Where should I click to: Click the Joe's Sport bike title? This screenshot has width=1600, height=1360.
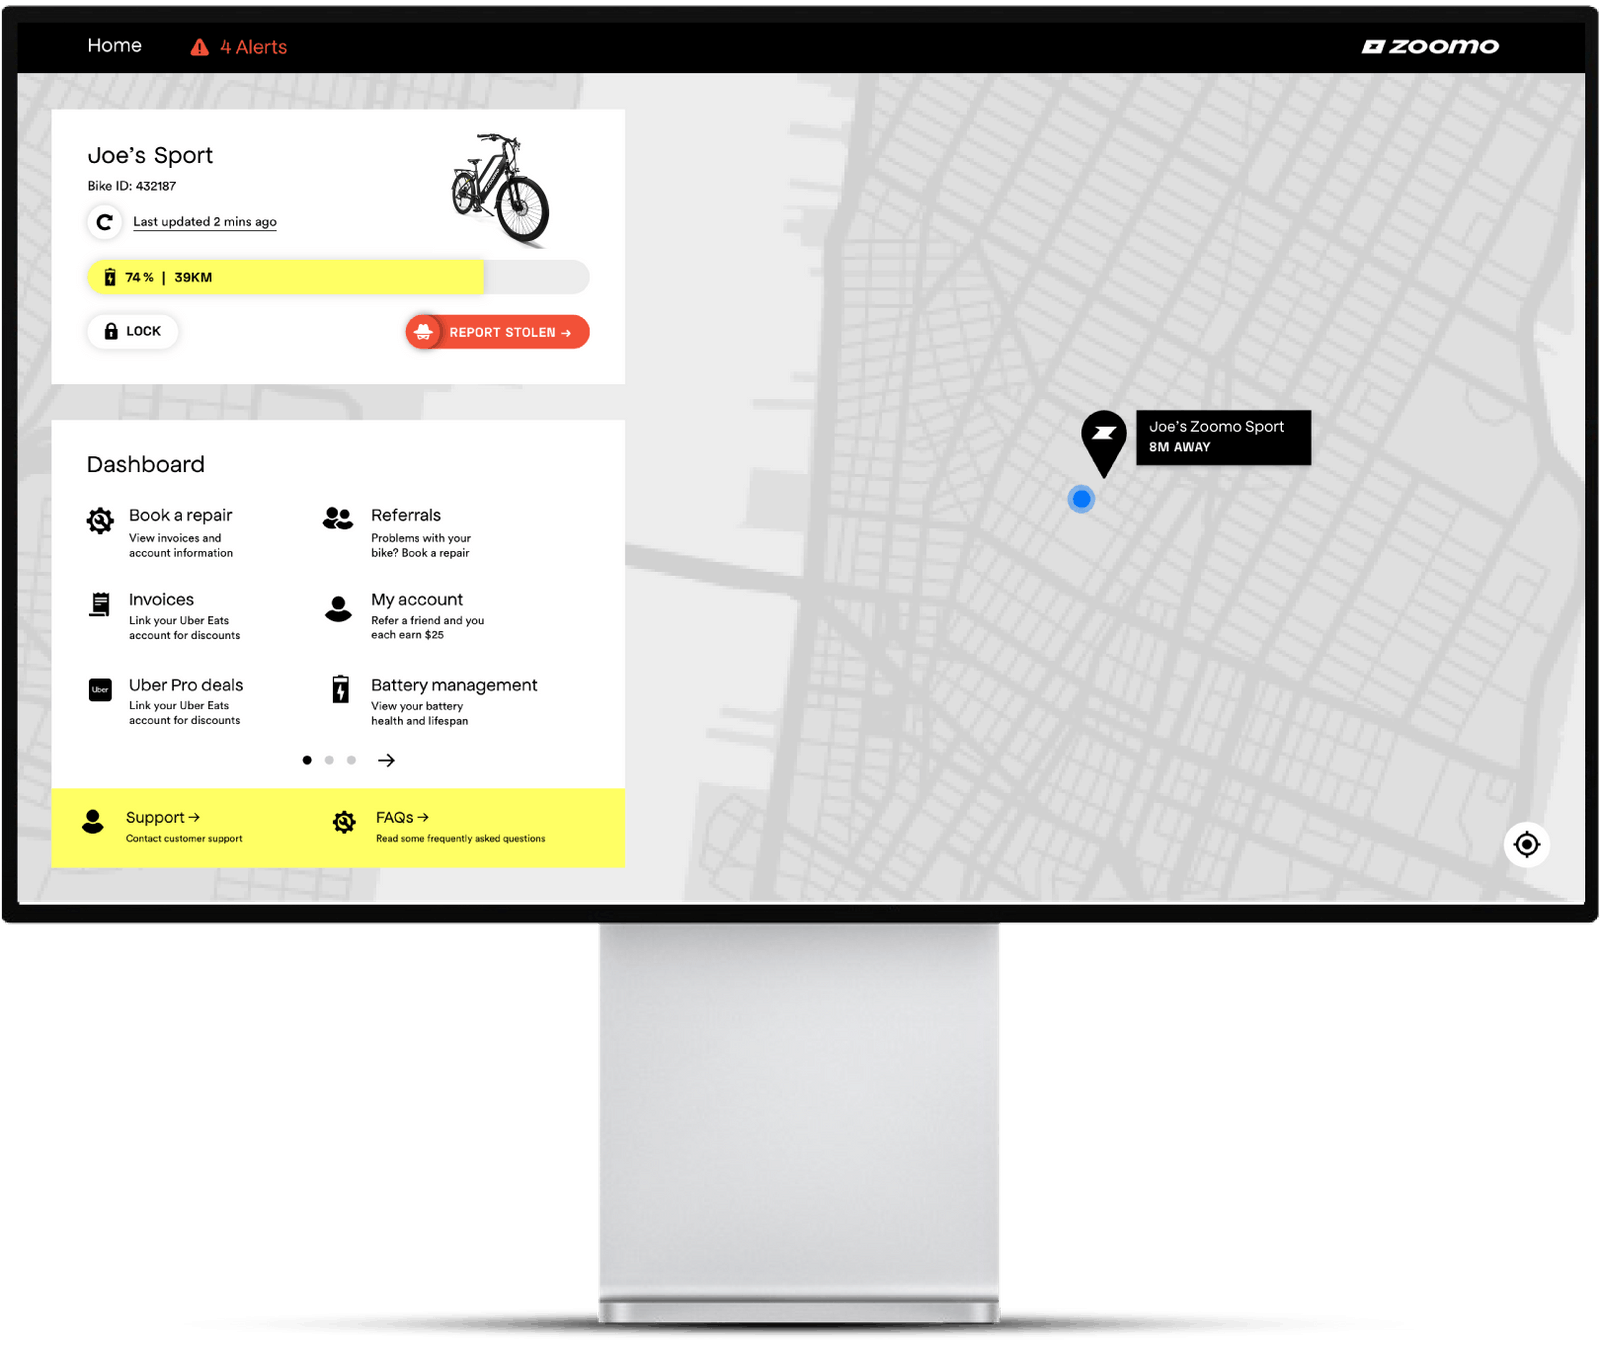coord(150,156)
